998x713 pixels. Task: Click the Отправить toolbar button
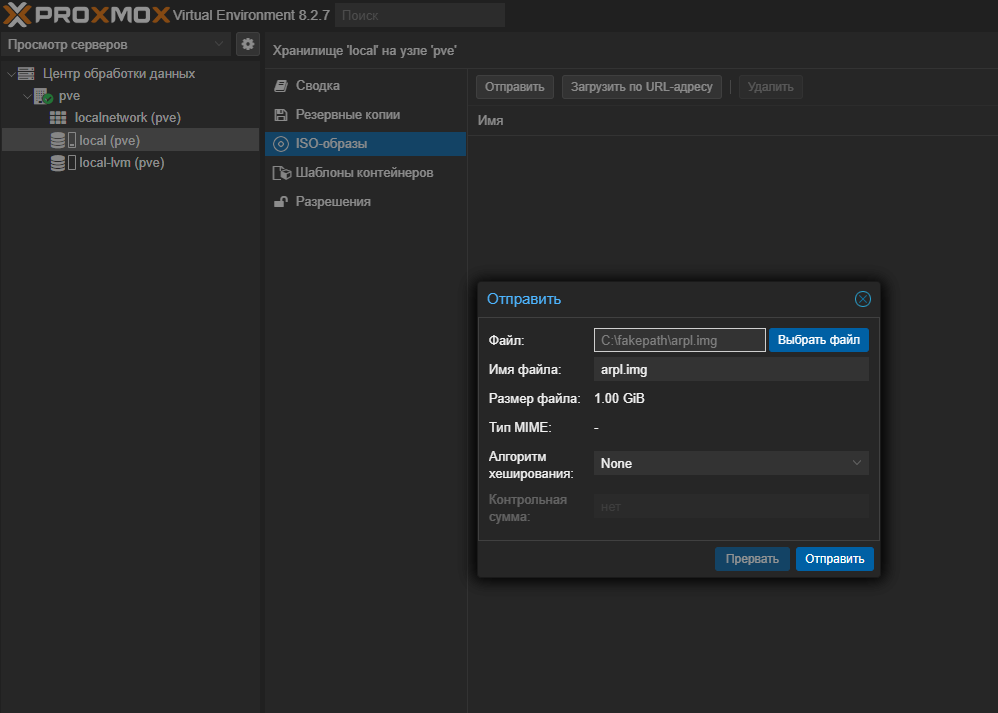[515, 87]
